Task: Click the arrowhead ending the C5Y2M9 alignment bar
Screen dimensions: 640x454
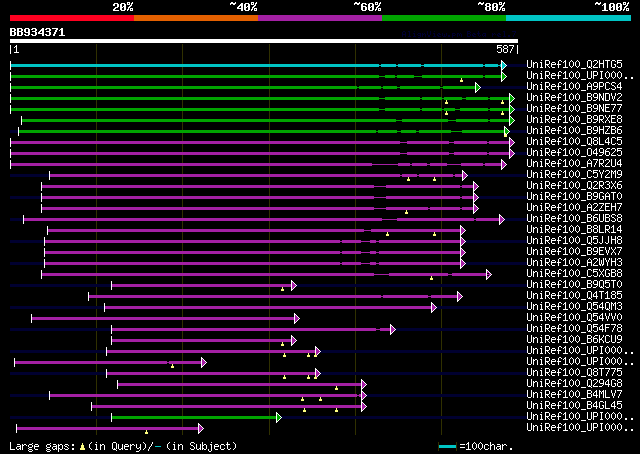Action: (x=465, y=176)
